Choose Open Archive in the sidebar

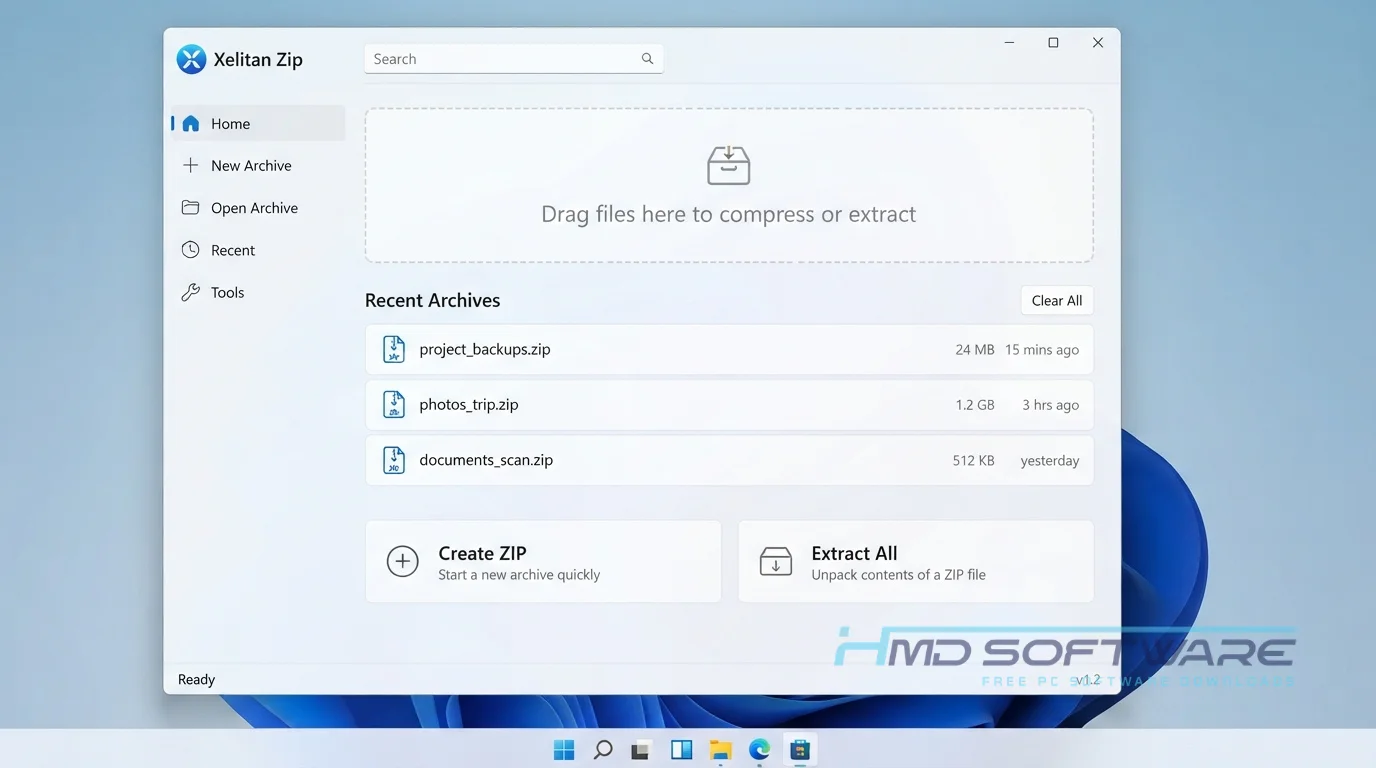click(x=258, y=208)
